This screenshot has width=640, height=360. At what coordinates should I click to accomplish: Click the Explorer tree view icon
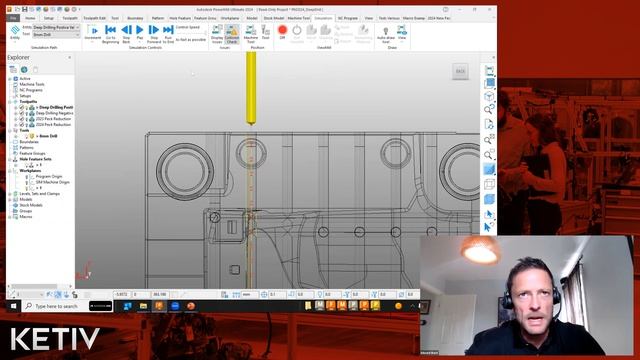coord(13,69)
